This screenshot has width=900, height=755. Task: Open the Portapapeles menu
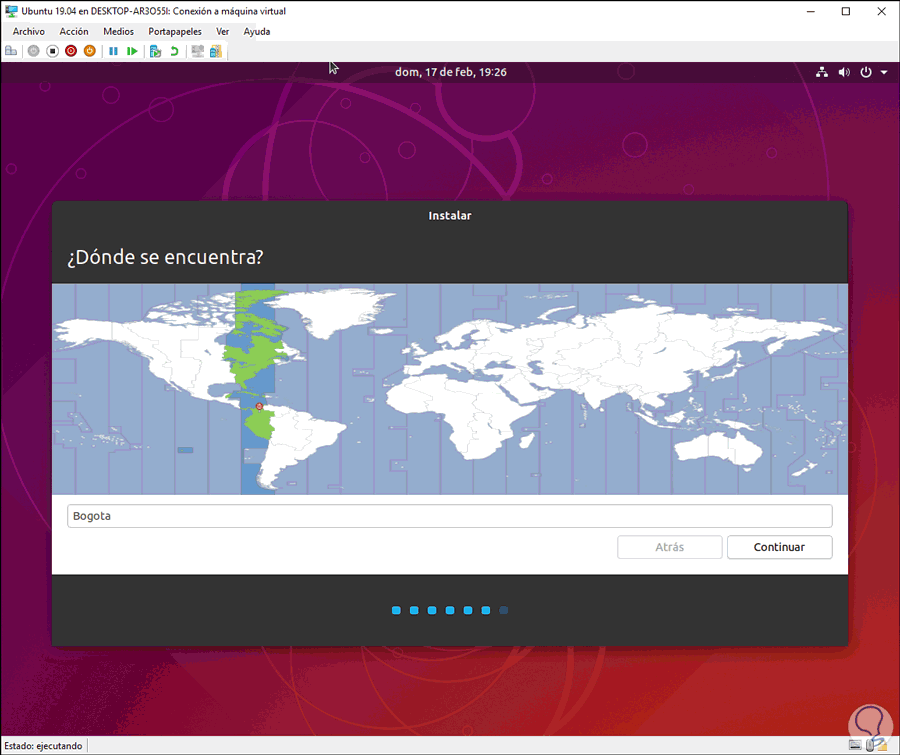click(x=175, y=32)
